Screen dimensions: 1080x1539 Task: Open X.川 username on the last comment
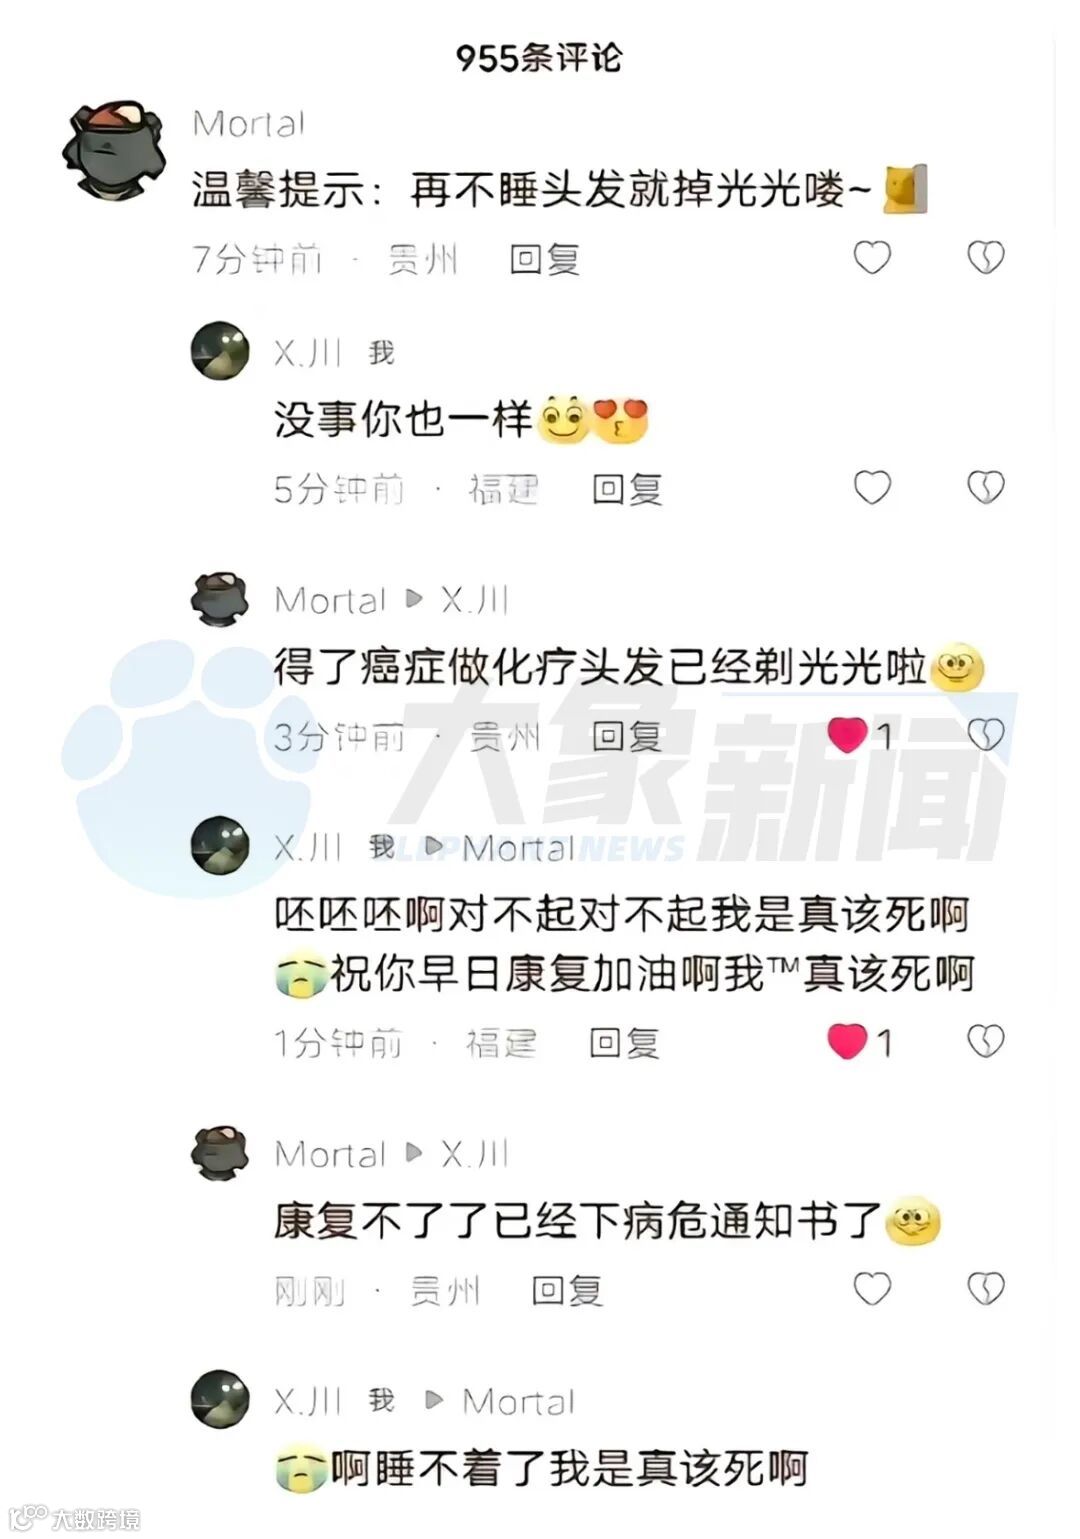coord(309,1400)
